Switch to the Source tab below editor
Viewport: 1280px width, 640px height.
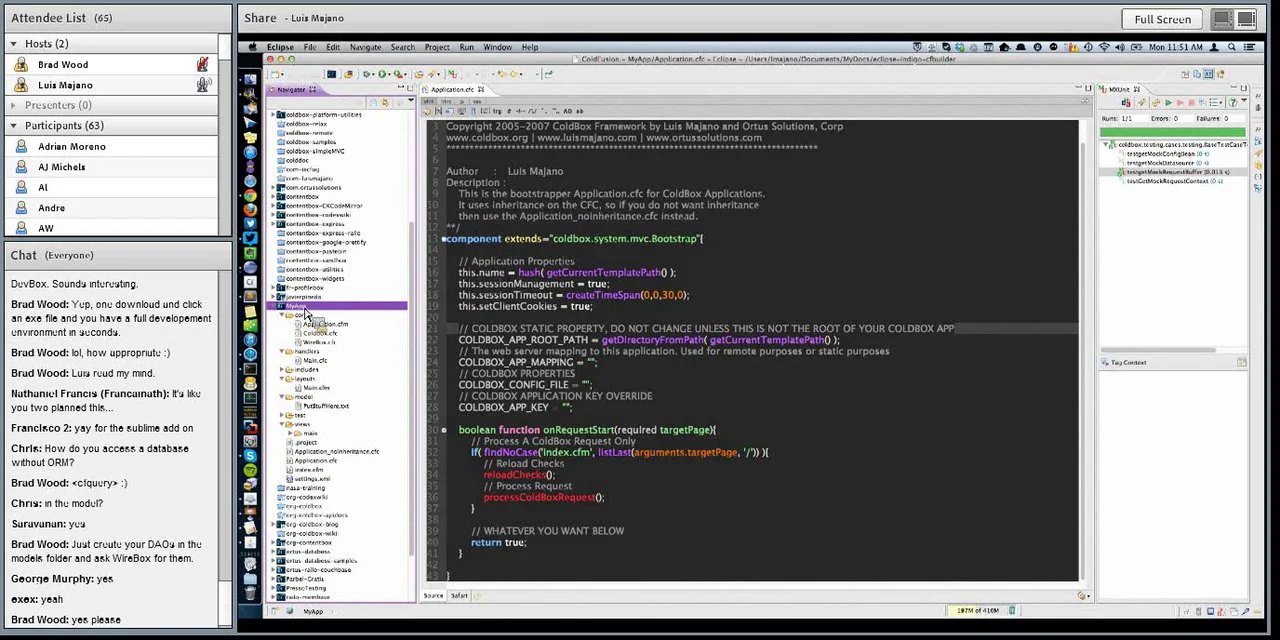tap(433, 596)
